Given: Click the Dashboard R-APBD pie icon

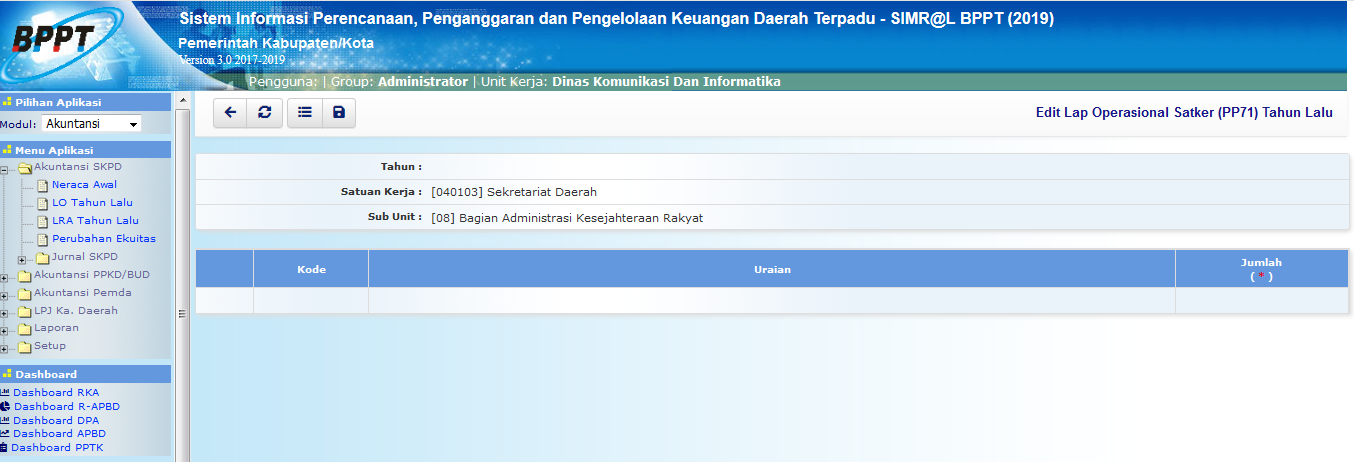Looking at the screenshot, I should coord(6,406).
